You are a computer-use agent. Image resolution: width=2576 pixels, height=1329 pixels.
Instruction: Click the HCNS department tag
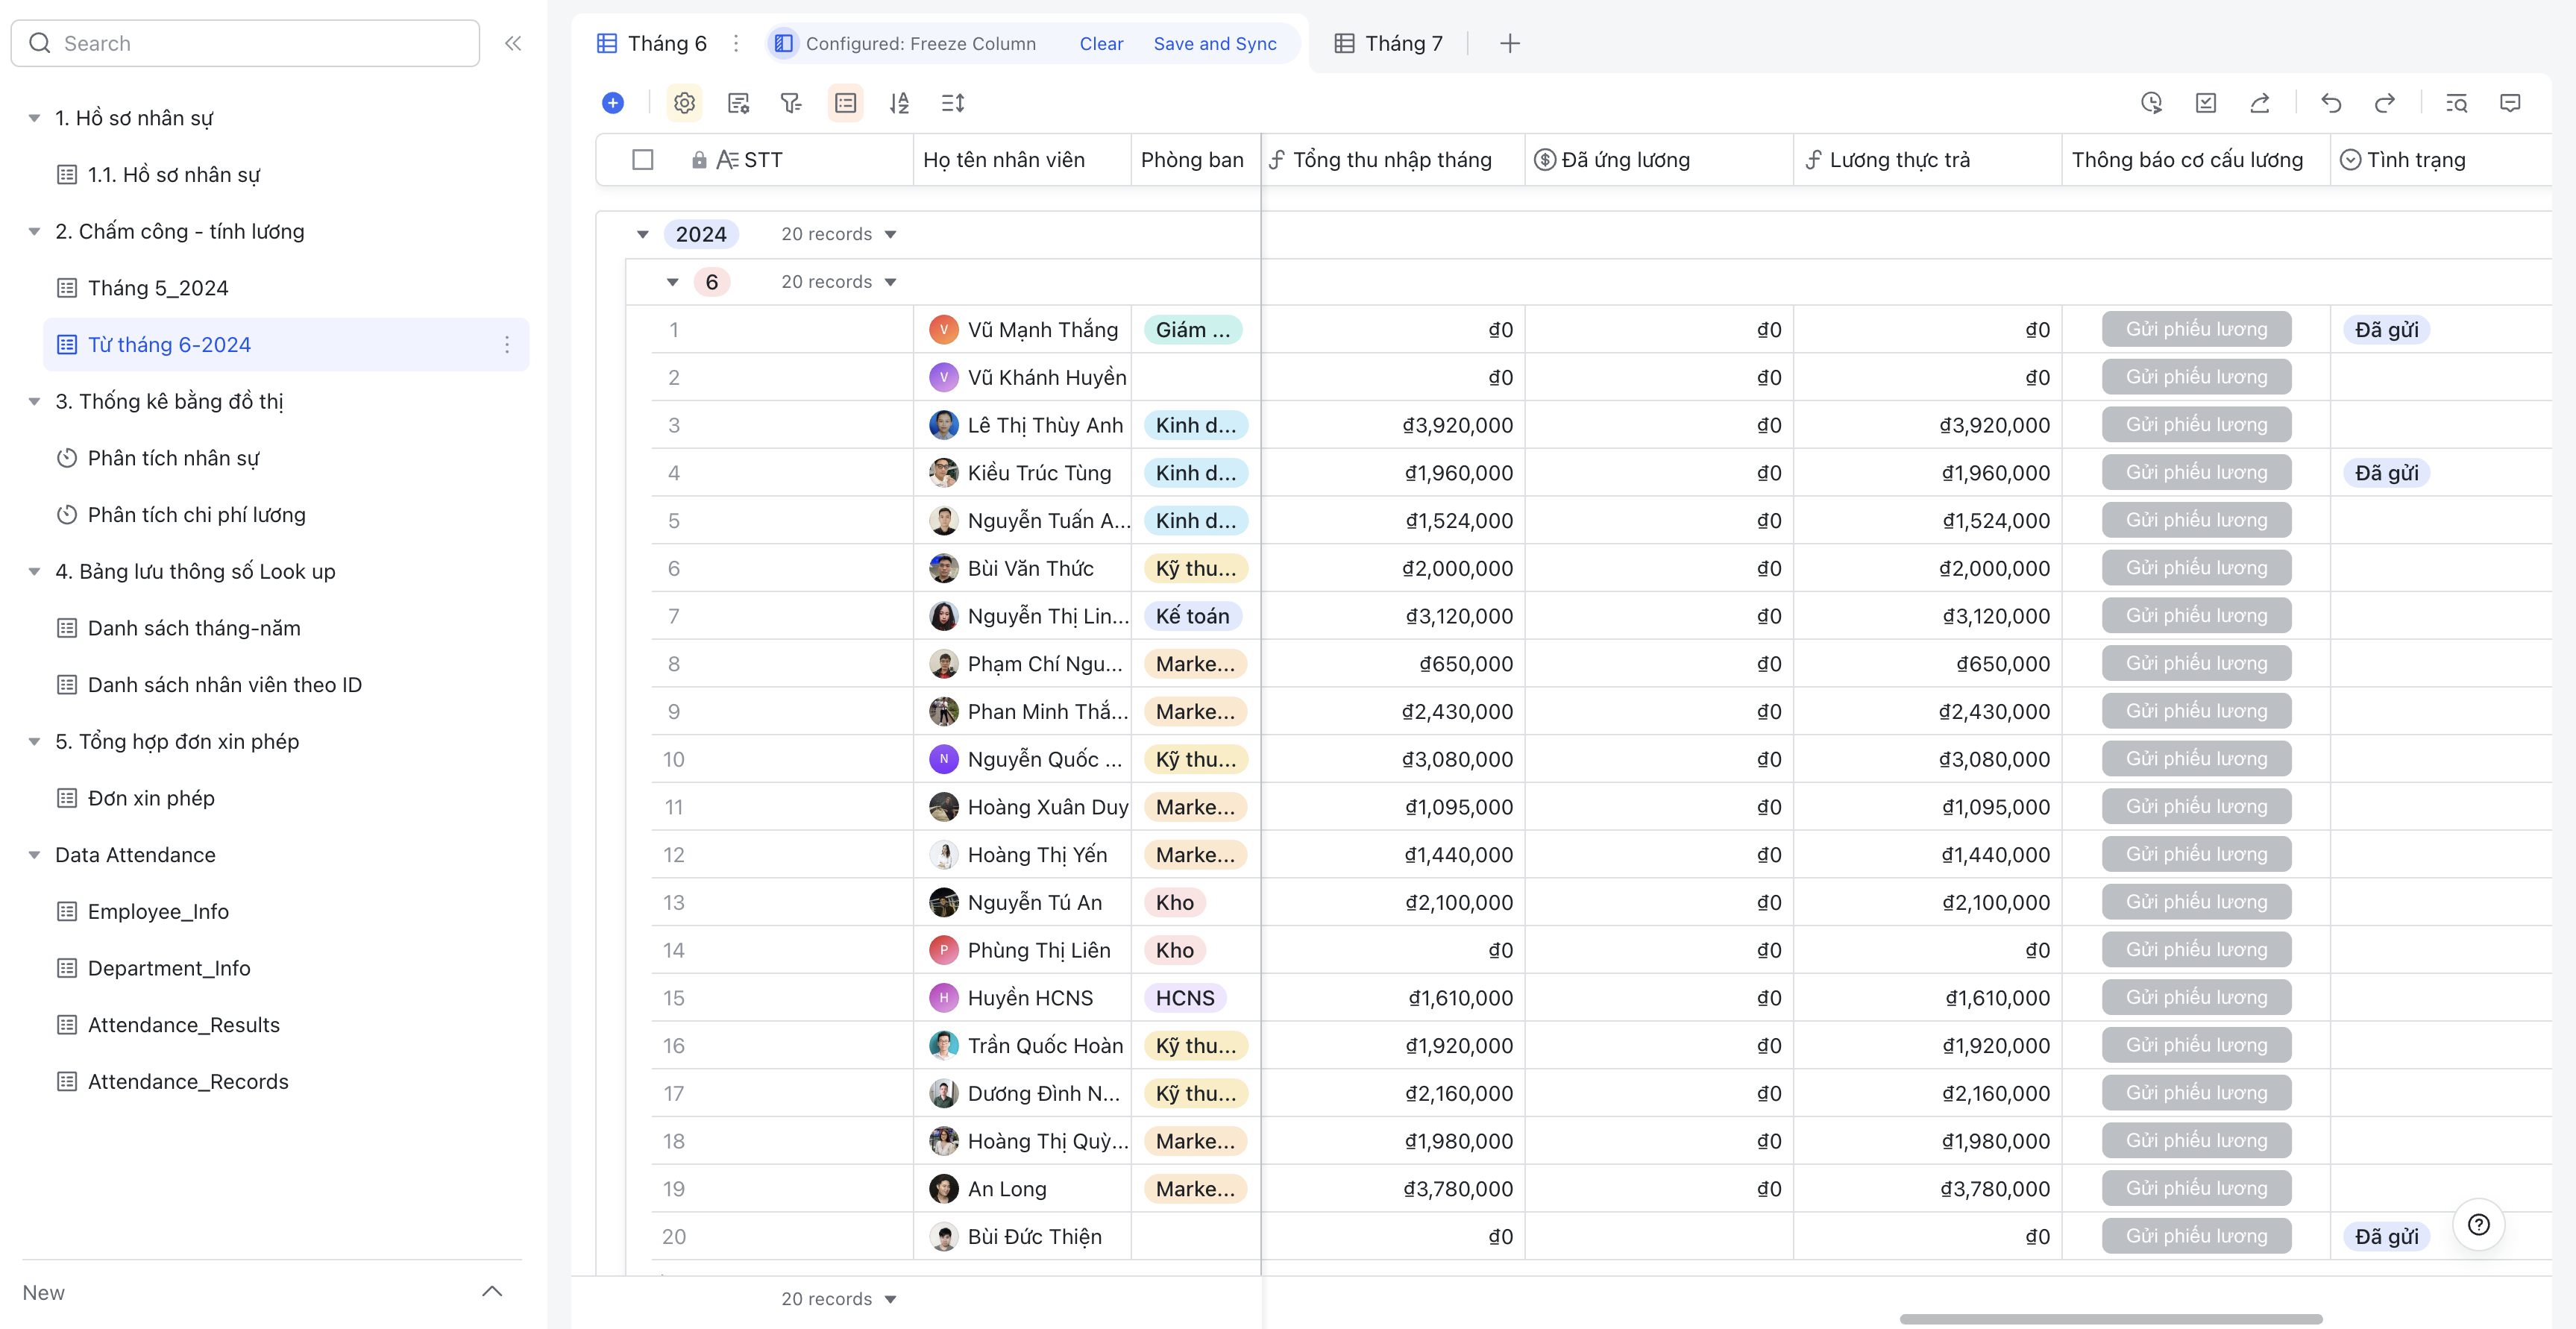(x=1185, y=998)
